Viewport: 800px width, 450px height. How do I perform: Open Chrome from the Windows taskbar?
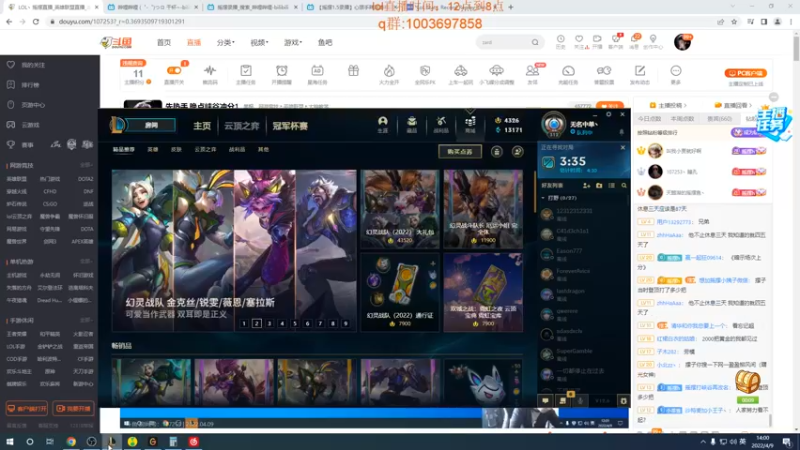[71, 442]
